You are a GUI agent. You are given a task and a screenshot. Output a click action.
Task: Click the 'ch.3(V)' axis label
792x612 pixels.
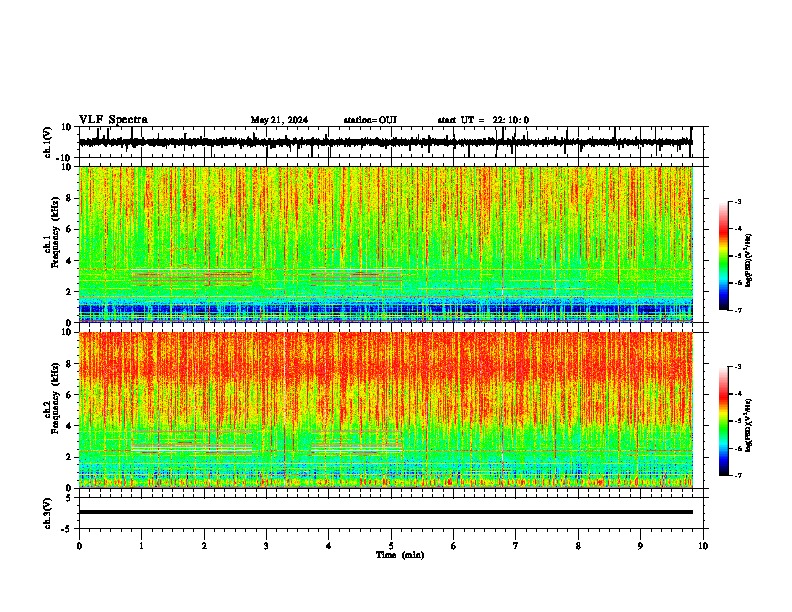[48, 513]
